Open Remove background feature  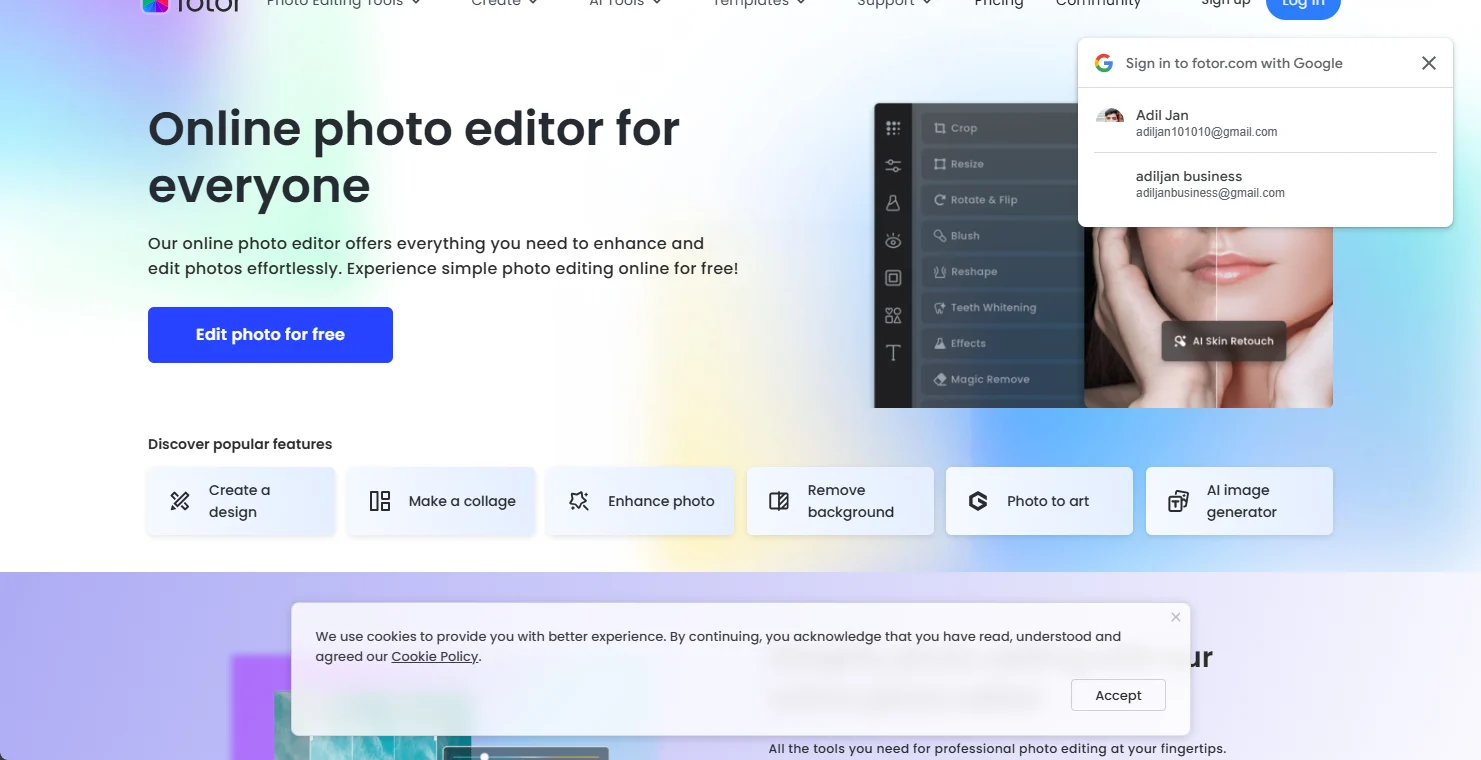pyautogui.click(x=840, y=501)
